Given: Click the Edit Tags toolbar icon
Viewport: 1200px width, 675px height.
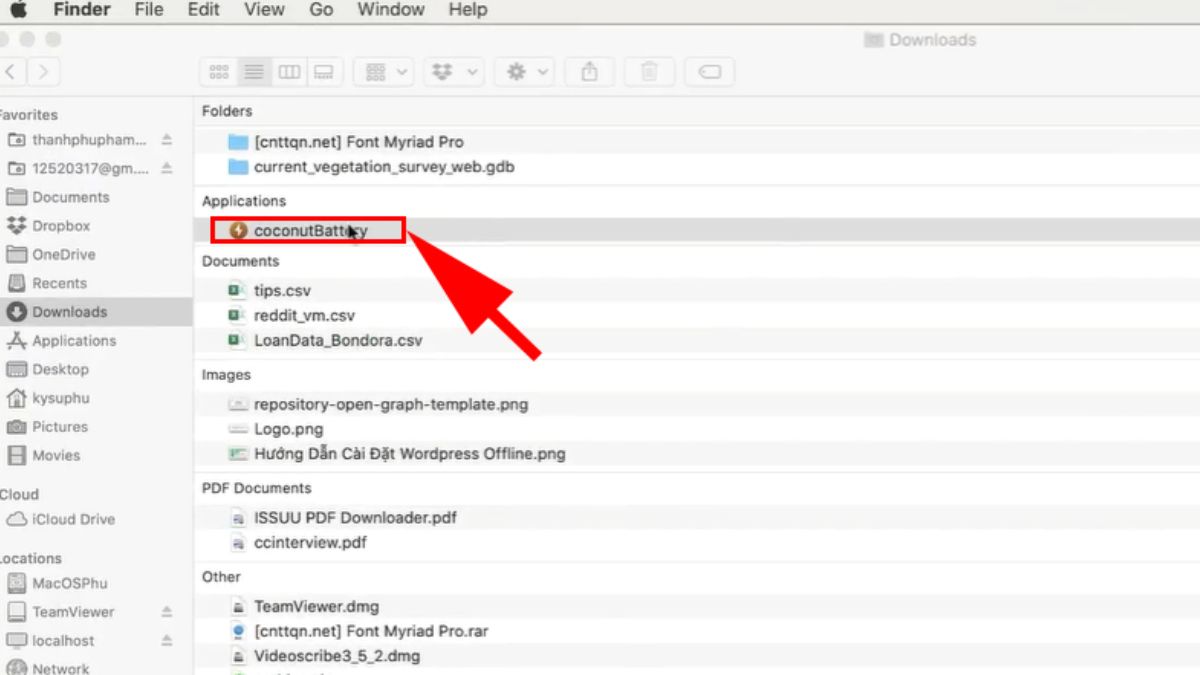Looking at the screenshot, I should point(709,72).
